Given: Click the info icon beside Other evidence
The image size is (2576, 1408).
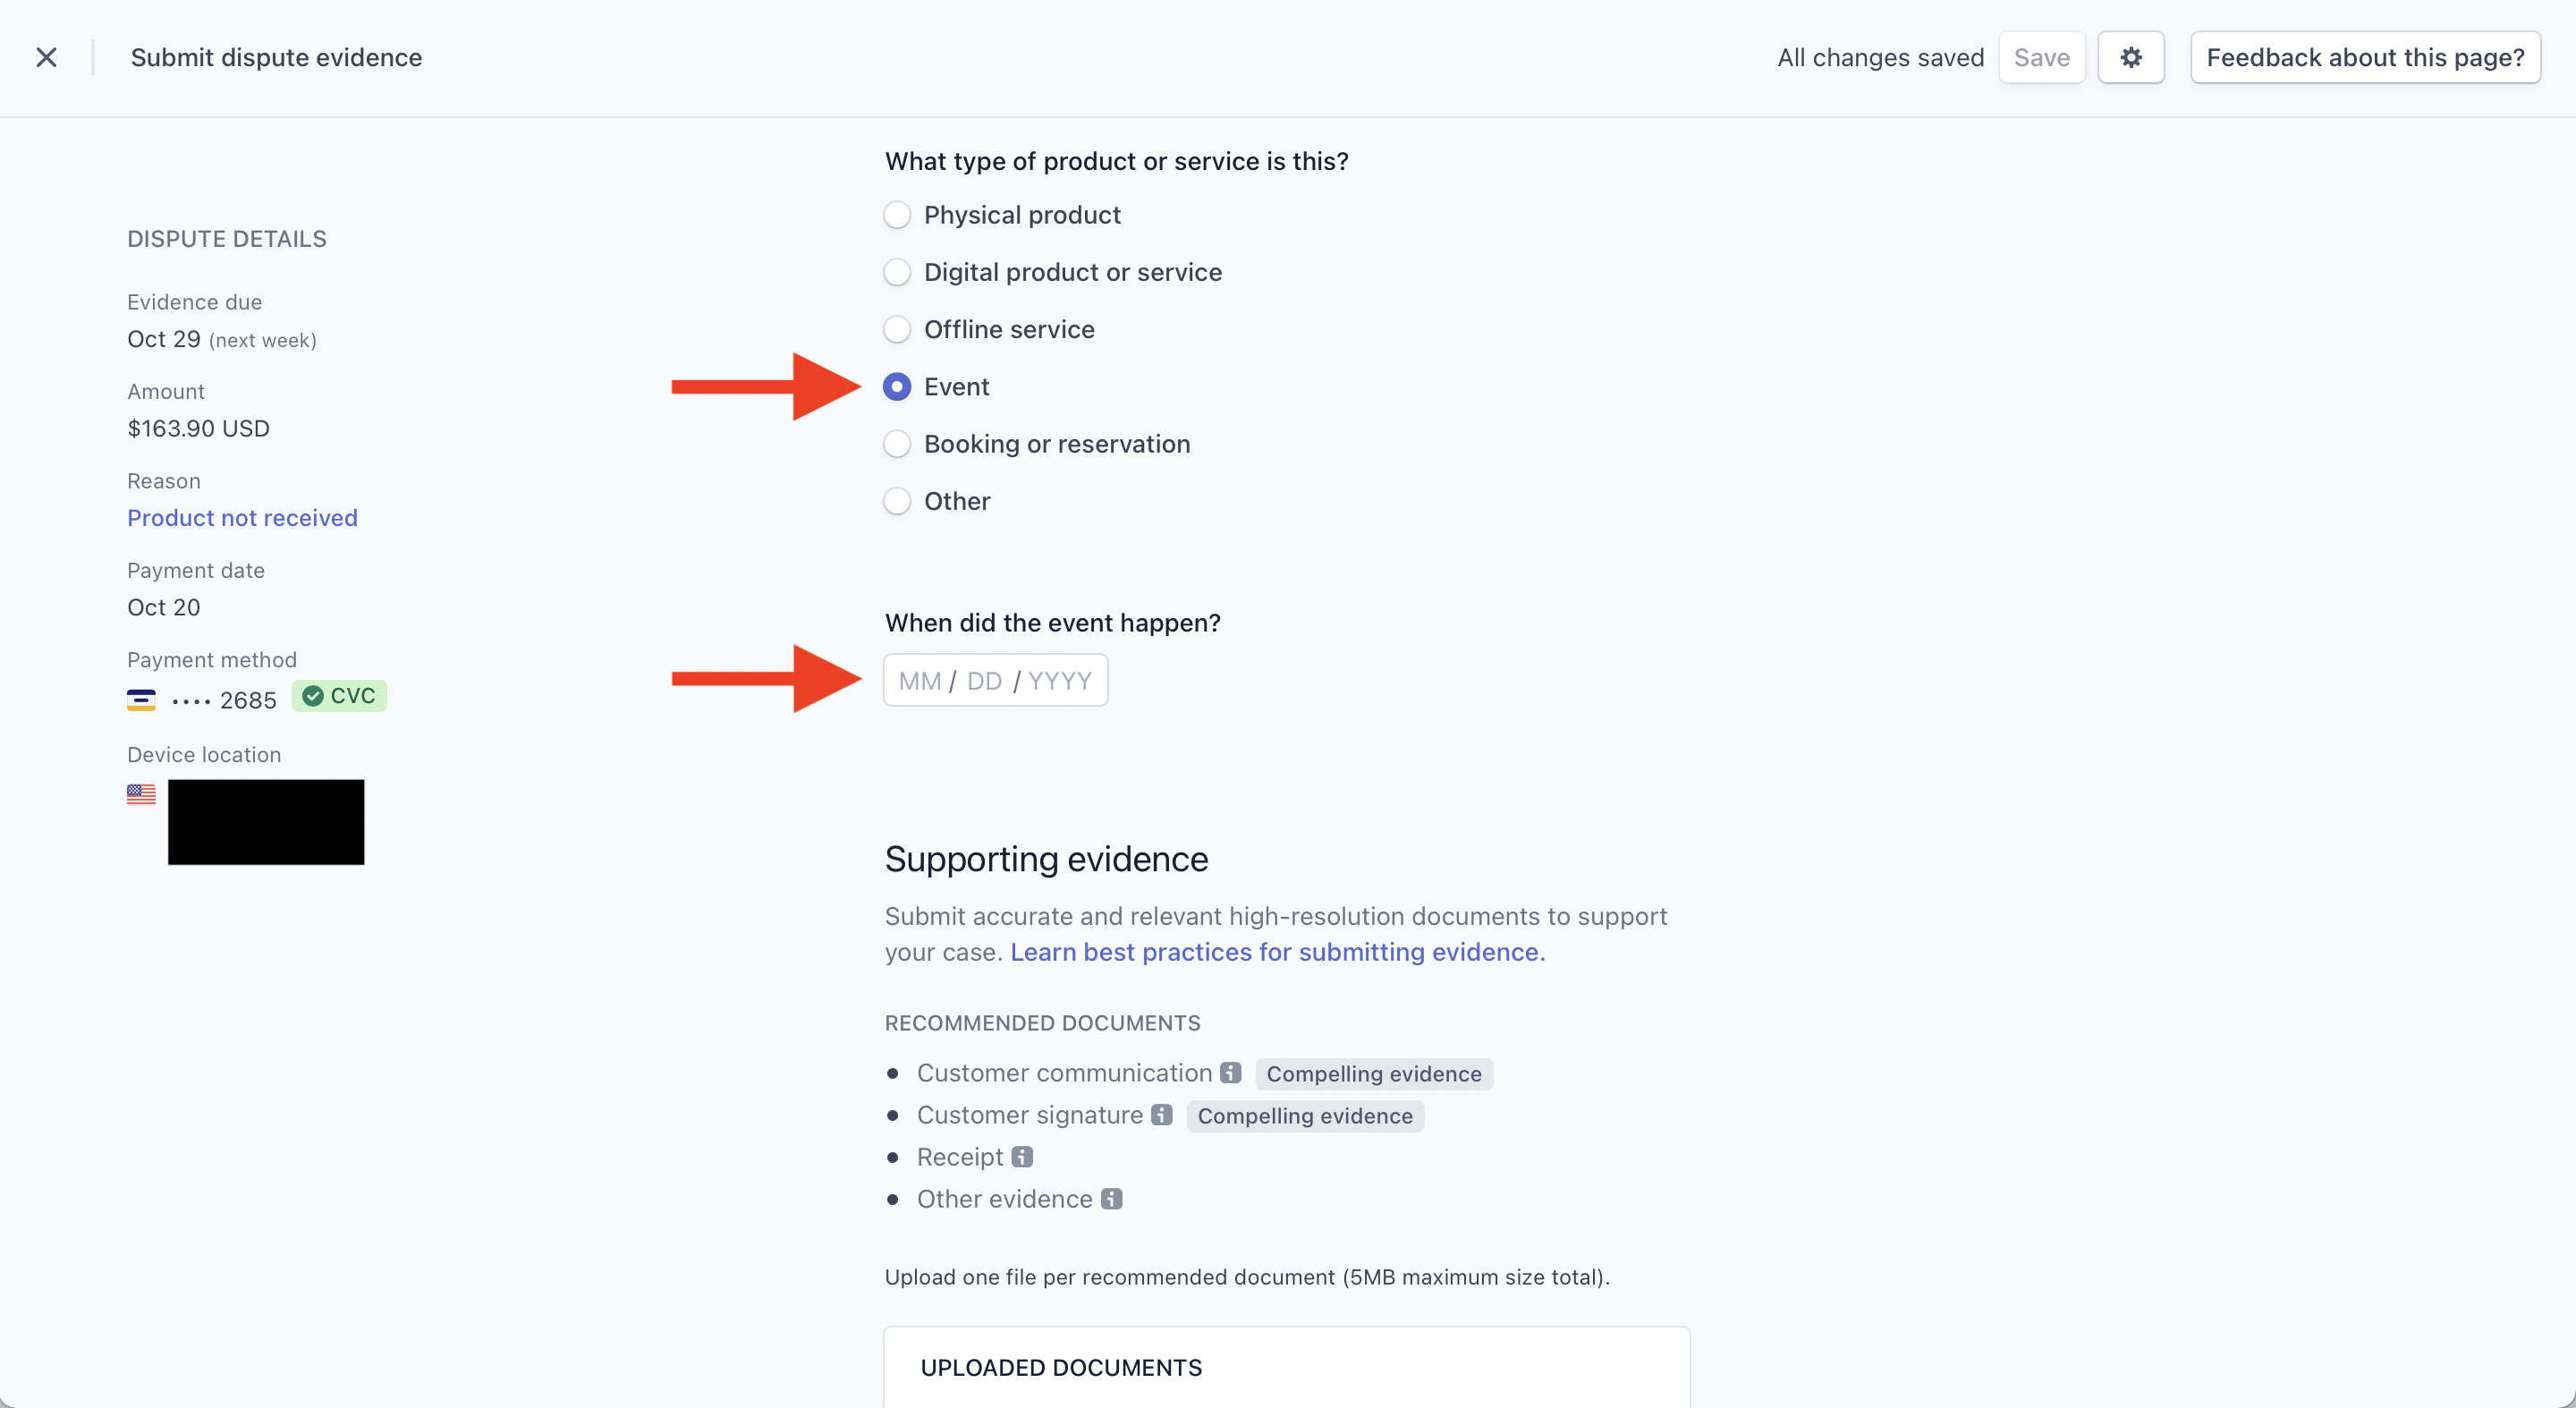Looking at the screenshot, I should point(1110,1198).
